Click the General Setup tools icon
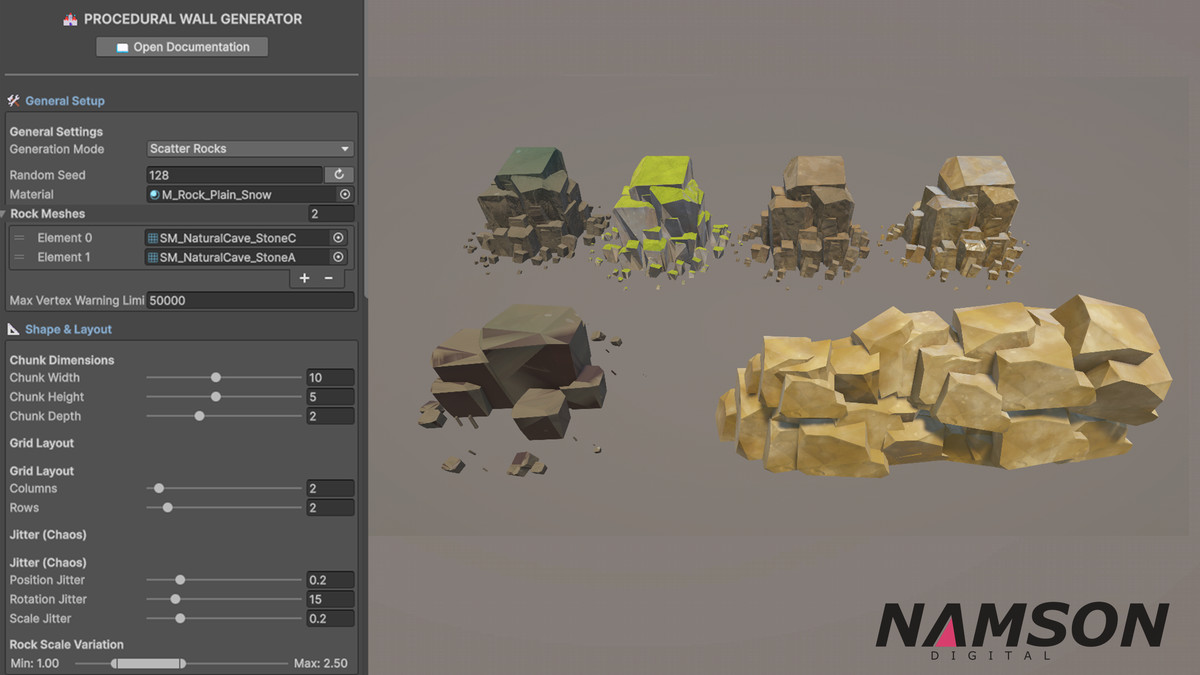Viewport: 1200px width, 675px height. 14,101
